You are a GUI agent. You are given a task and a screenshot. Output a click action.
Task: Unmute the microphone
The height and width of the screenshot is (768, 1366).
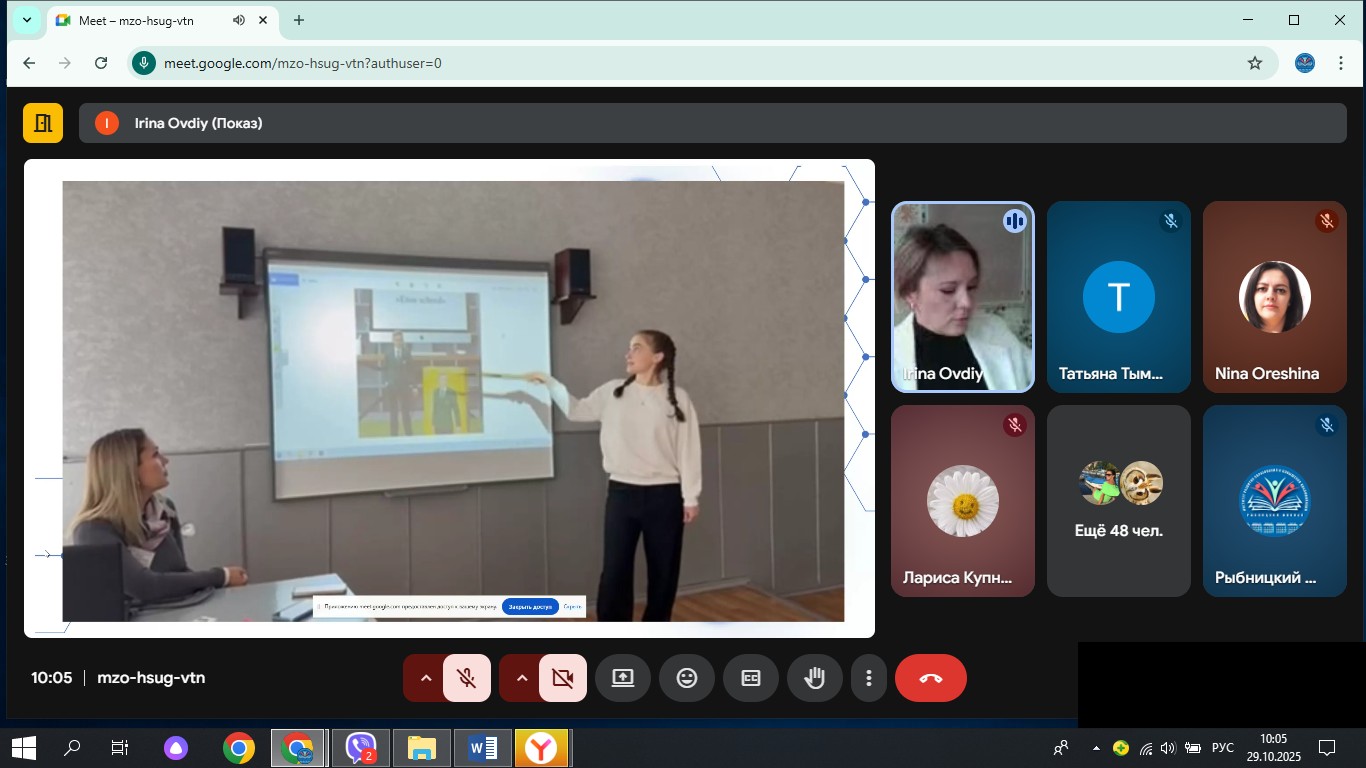coord(466,678)
